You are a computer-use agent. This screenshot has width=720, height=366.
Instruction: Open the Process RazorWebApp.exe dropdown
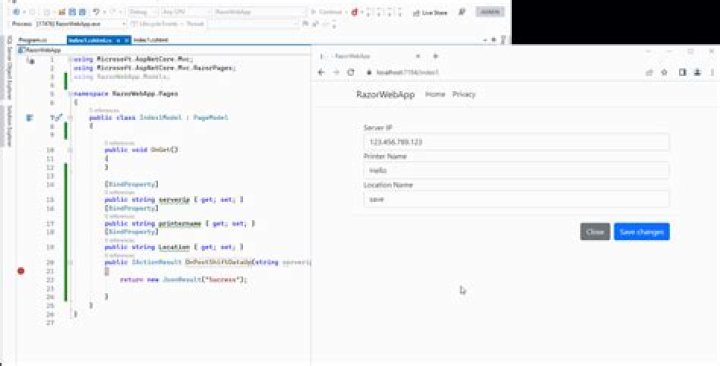click(80, 24)
